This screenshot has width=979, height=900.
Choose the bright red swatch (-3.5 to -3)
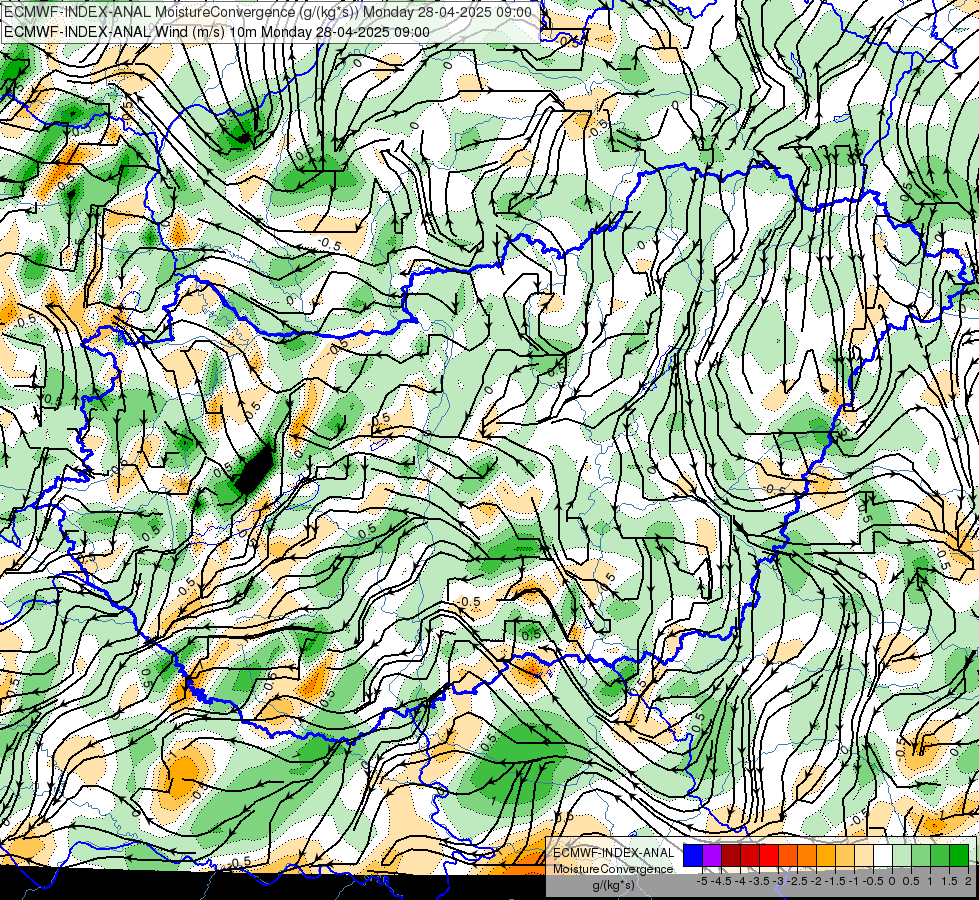(769, 855)
